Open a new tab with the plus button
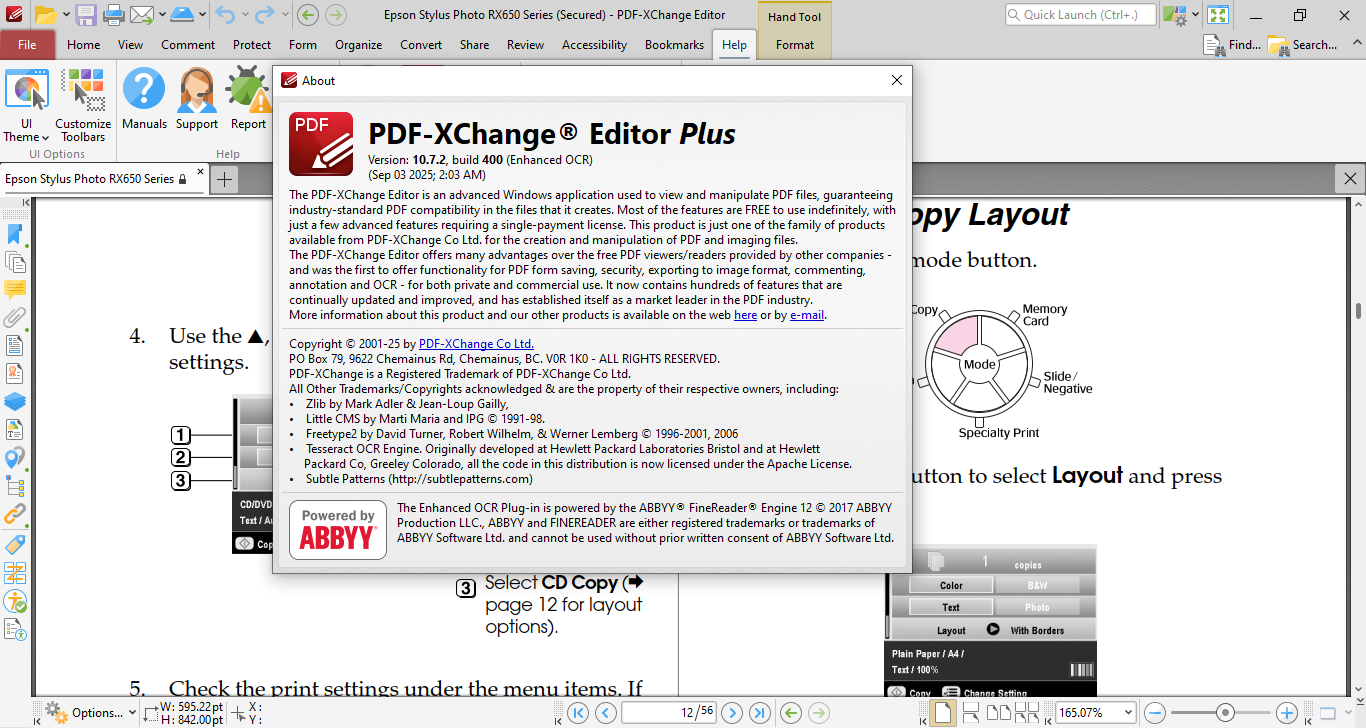This screenshot has height=728, width=1366. point(225,179)
